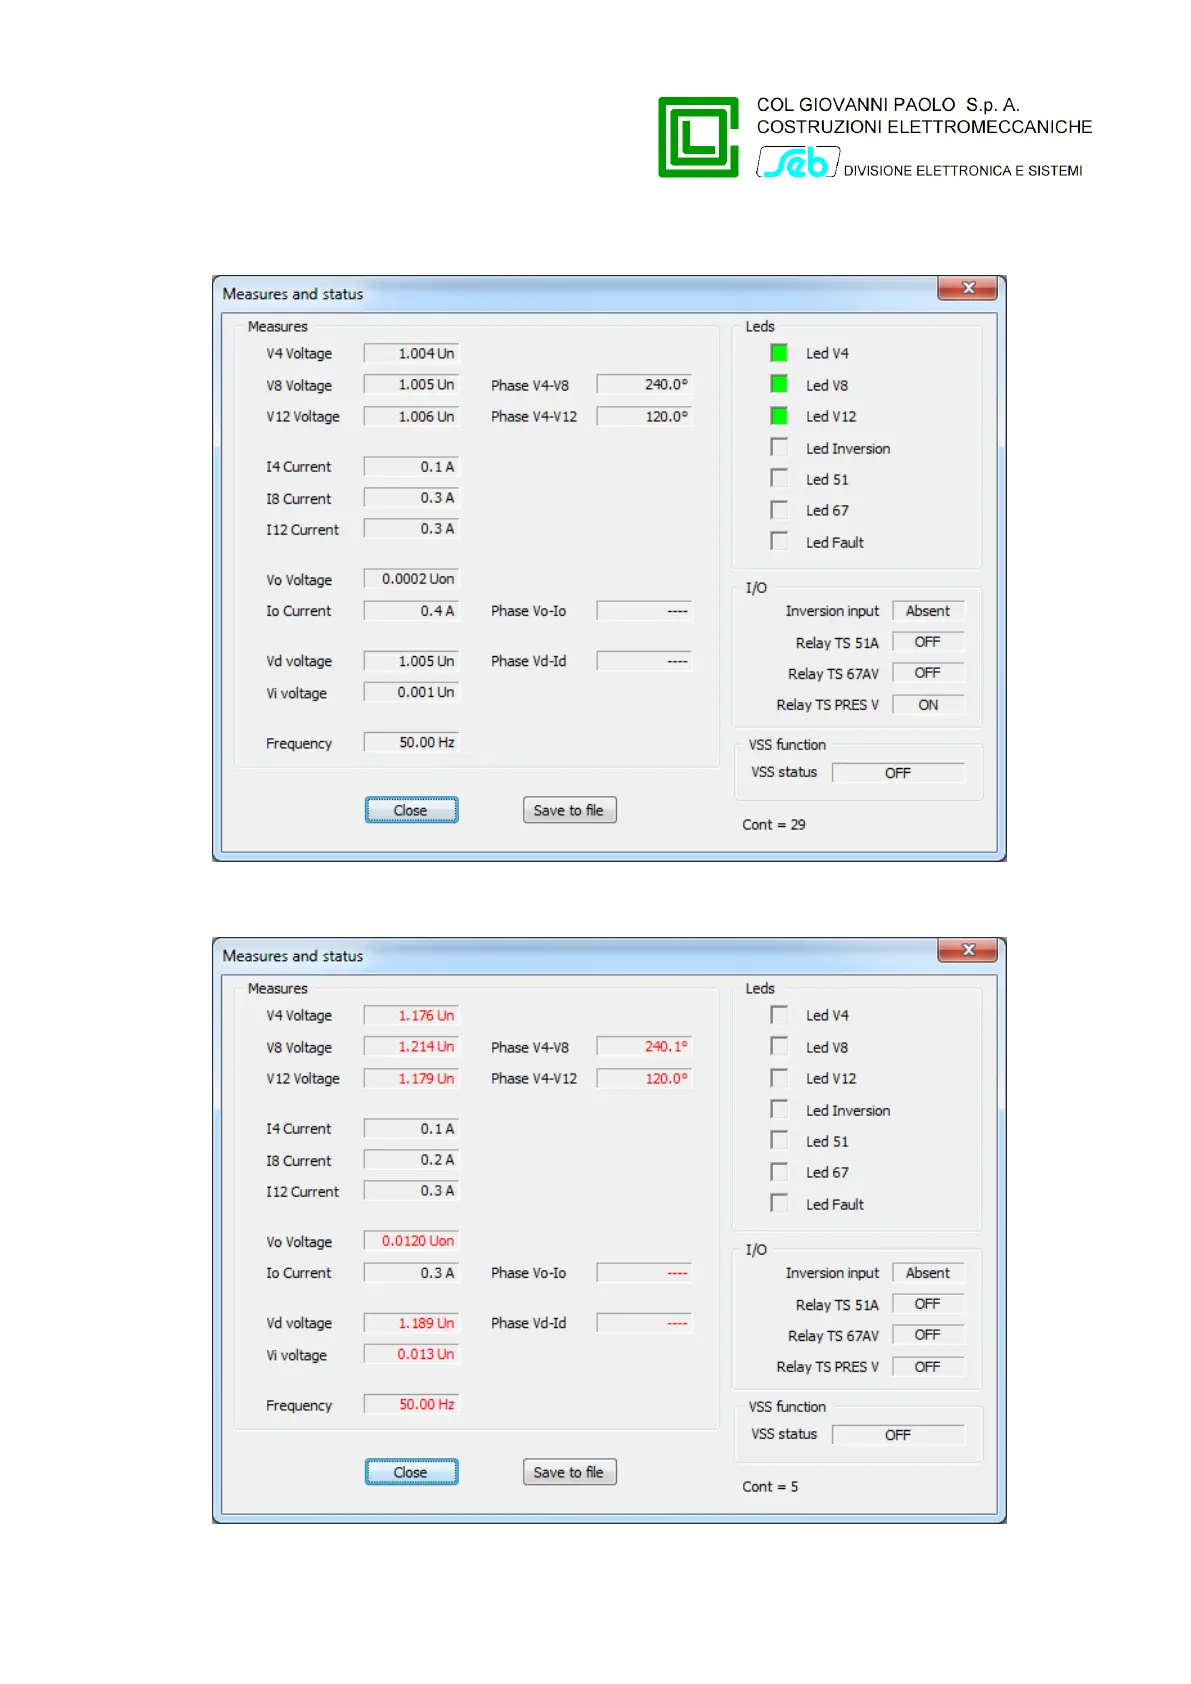
Task: Click Led 51 box in upper window
Action: [x=779, y=478]
